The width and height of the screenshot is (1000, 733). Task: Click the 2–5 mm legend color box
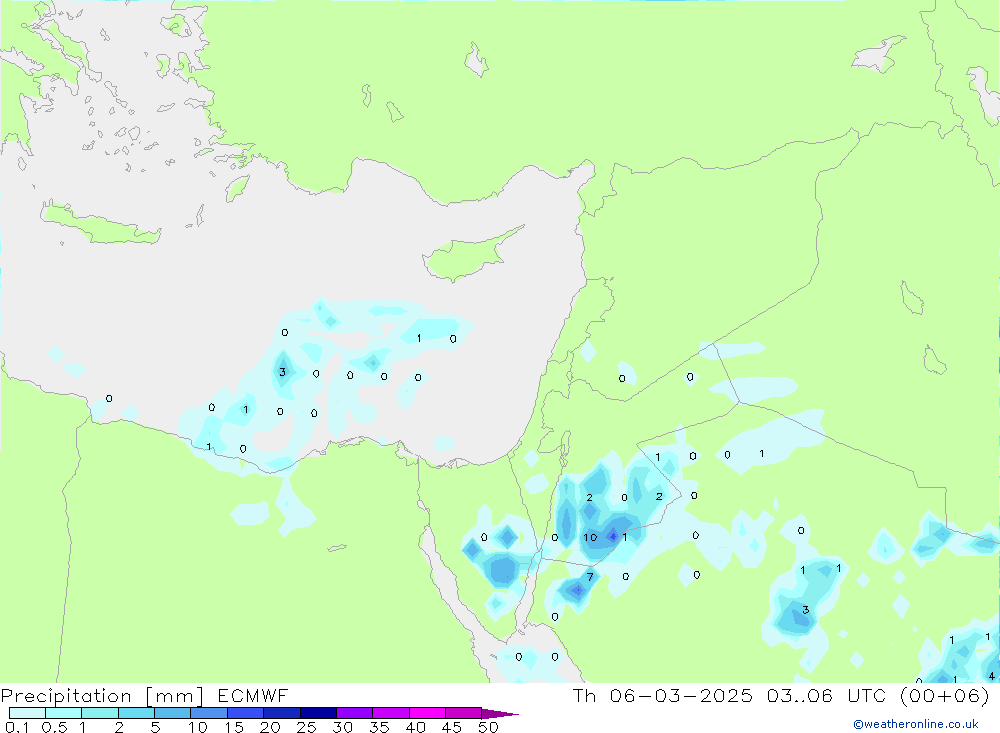point(136,713)
